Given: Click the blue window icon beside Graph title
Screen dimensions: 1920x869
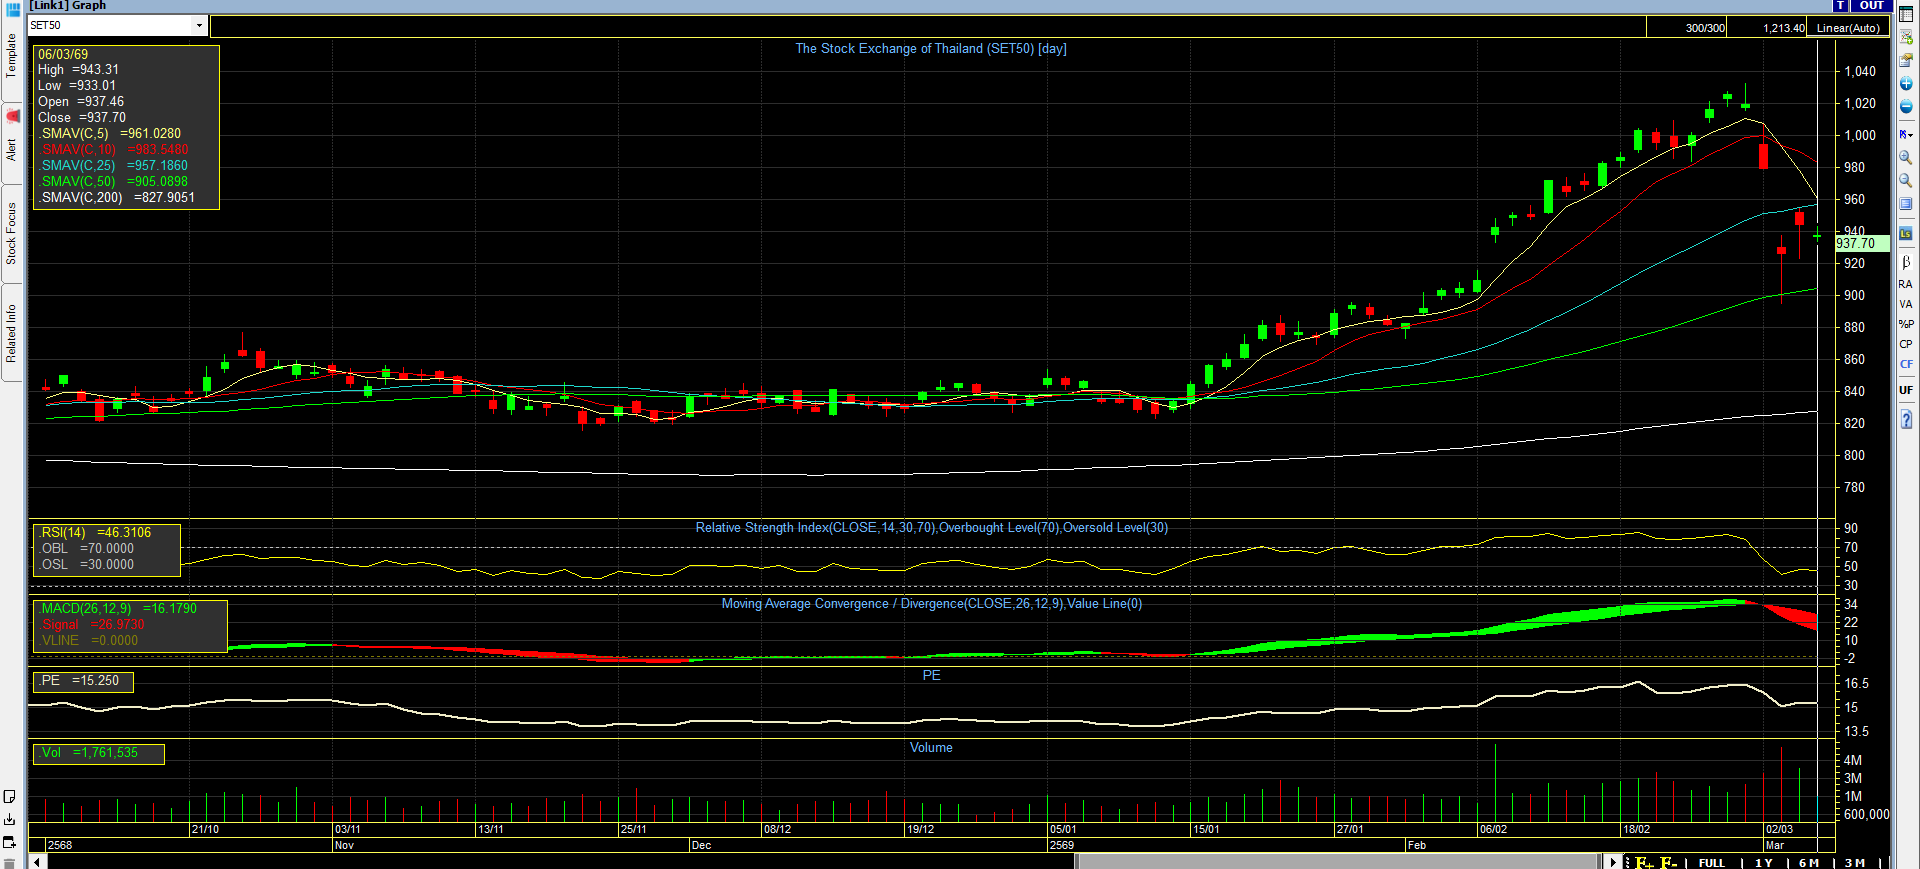Looking at the screenshot, I should pos(13,8).
